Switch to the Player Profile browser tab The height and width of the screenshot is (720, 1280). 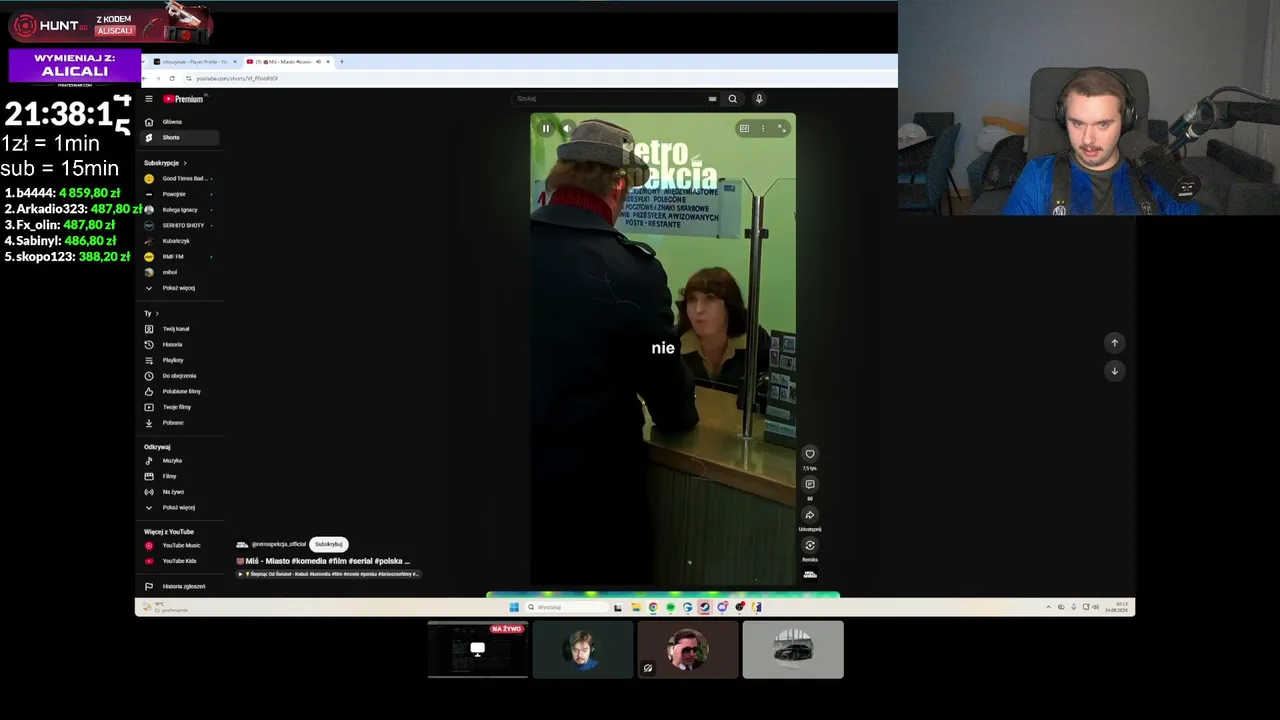tap(195, 62)
